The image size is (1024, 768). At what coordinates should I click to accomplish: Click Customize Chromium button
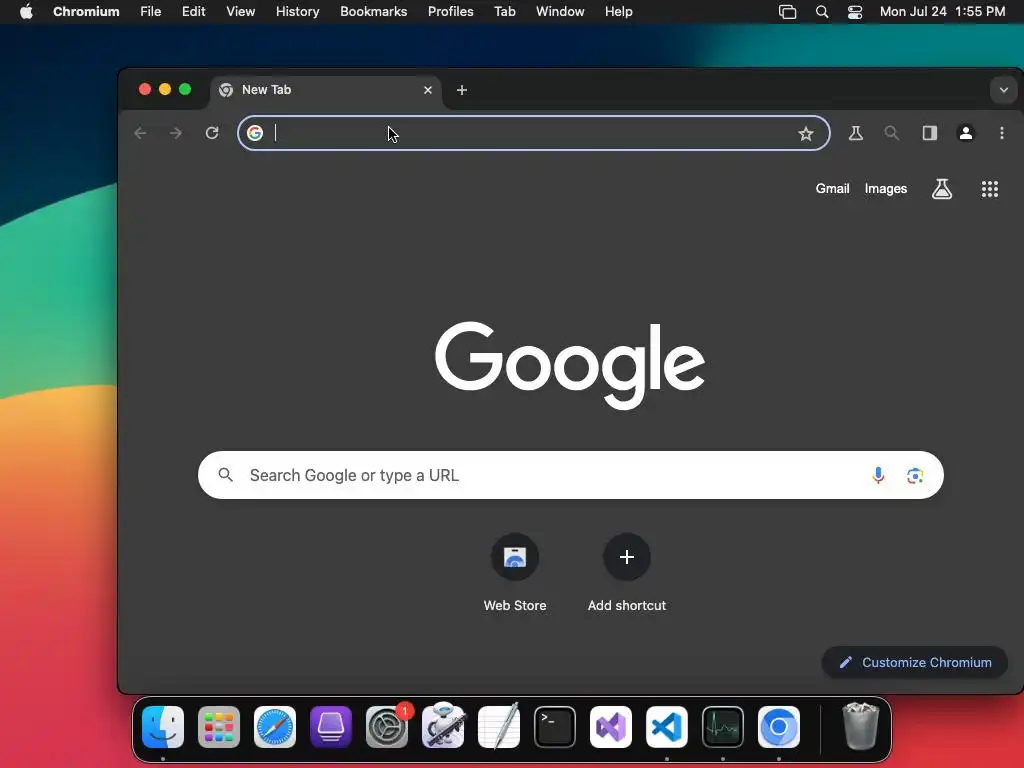click(915, 662)
